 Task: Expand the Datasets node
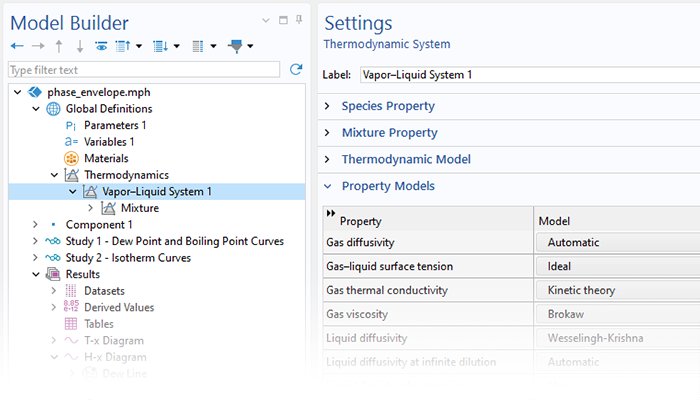pyautogui.click(x=54, y=291)
